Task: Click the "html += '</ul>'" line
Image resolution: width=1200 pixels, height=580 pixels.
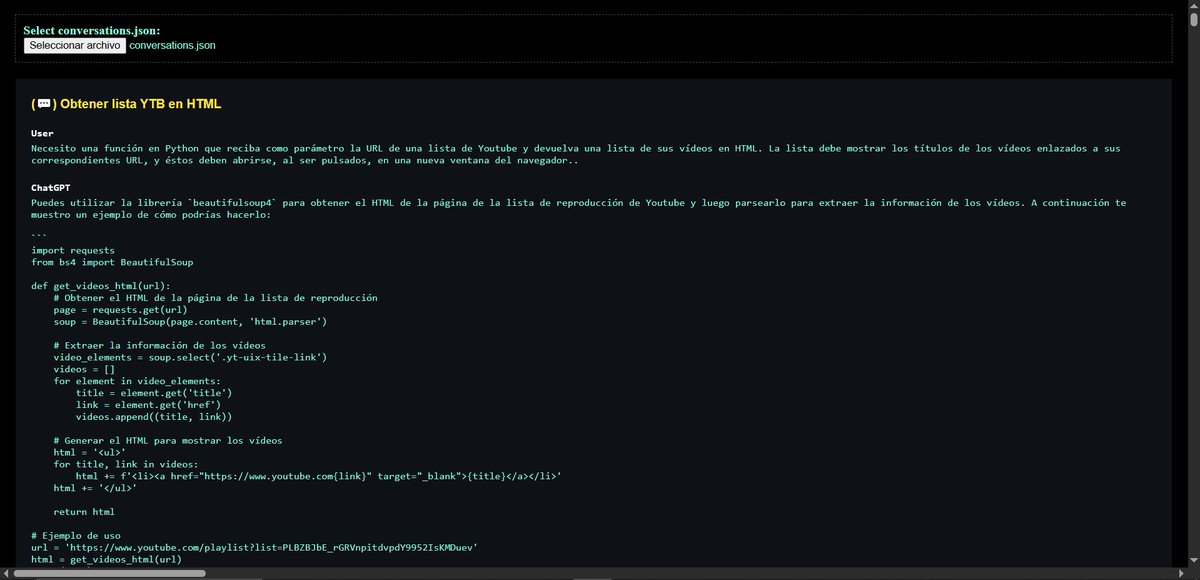Action: tap(95, 488)
